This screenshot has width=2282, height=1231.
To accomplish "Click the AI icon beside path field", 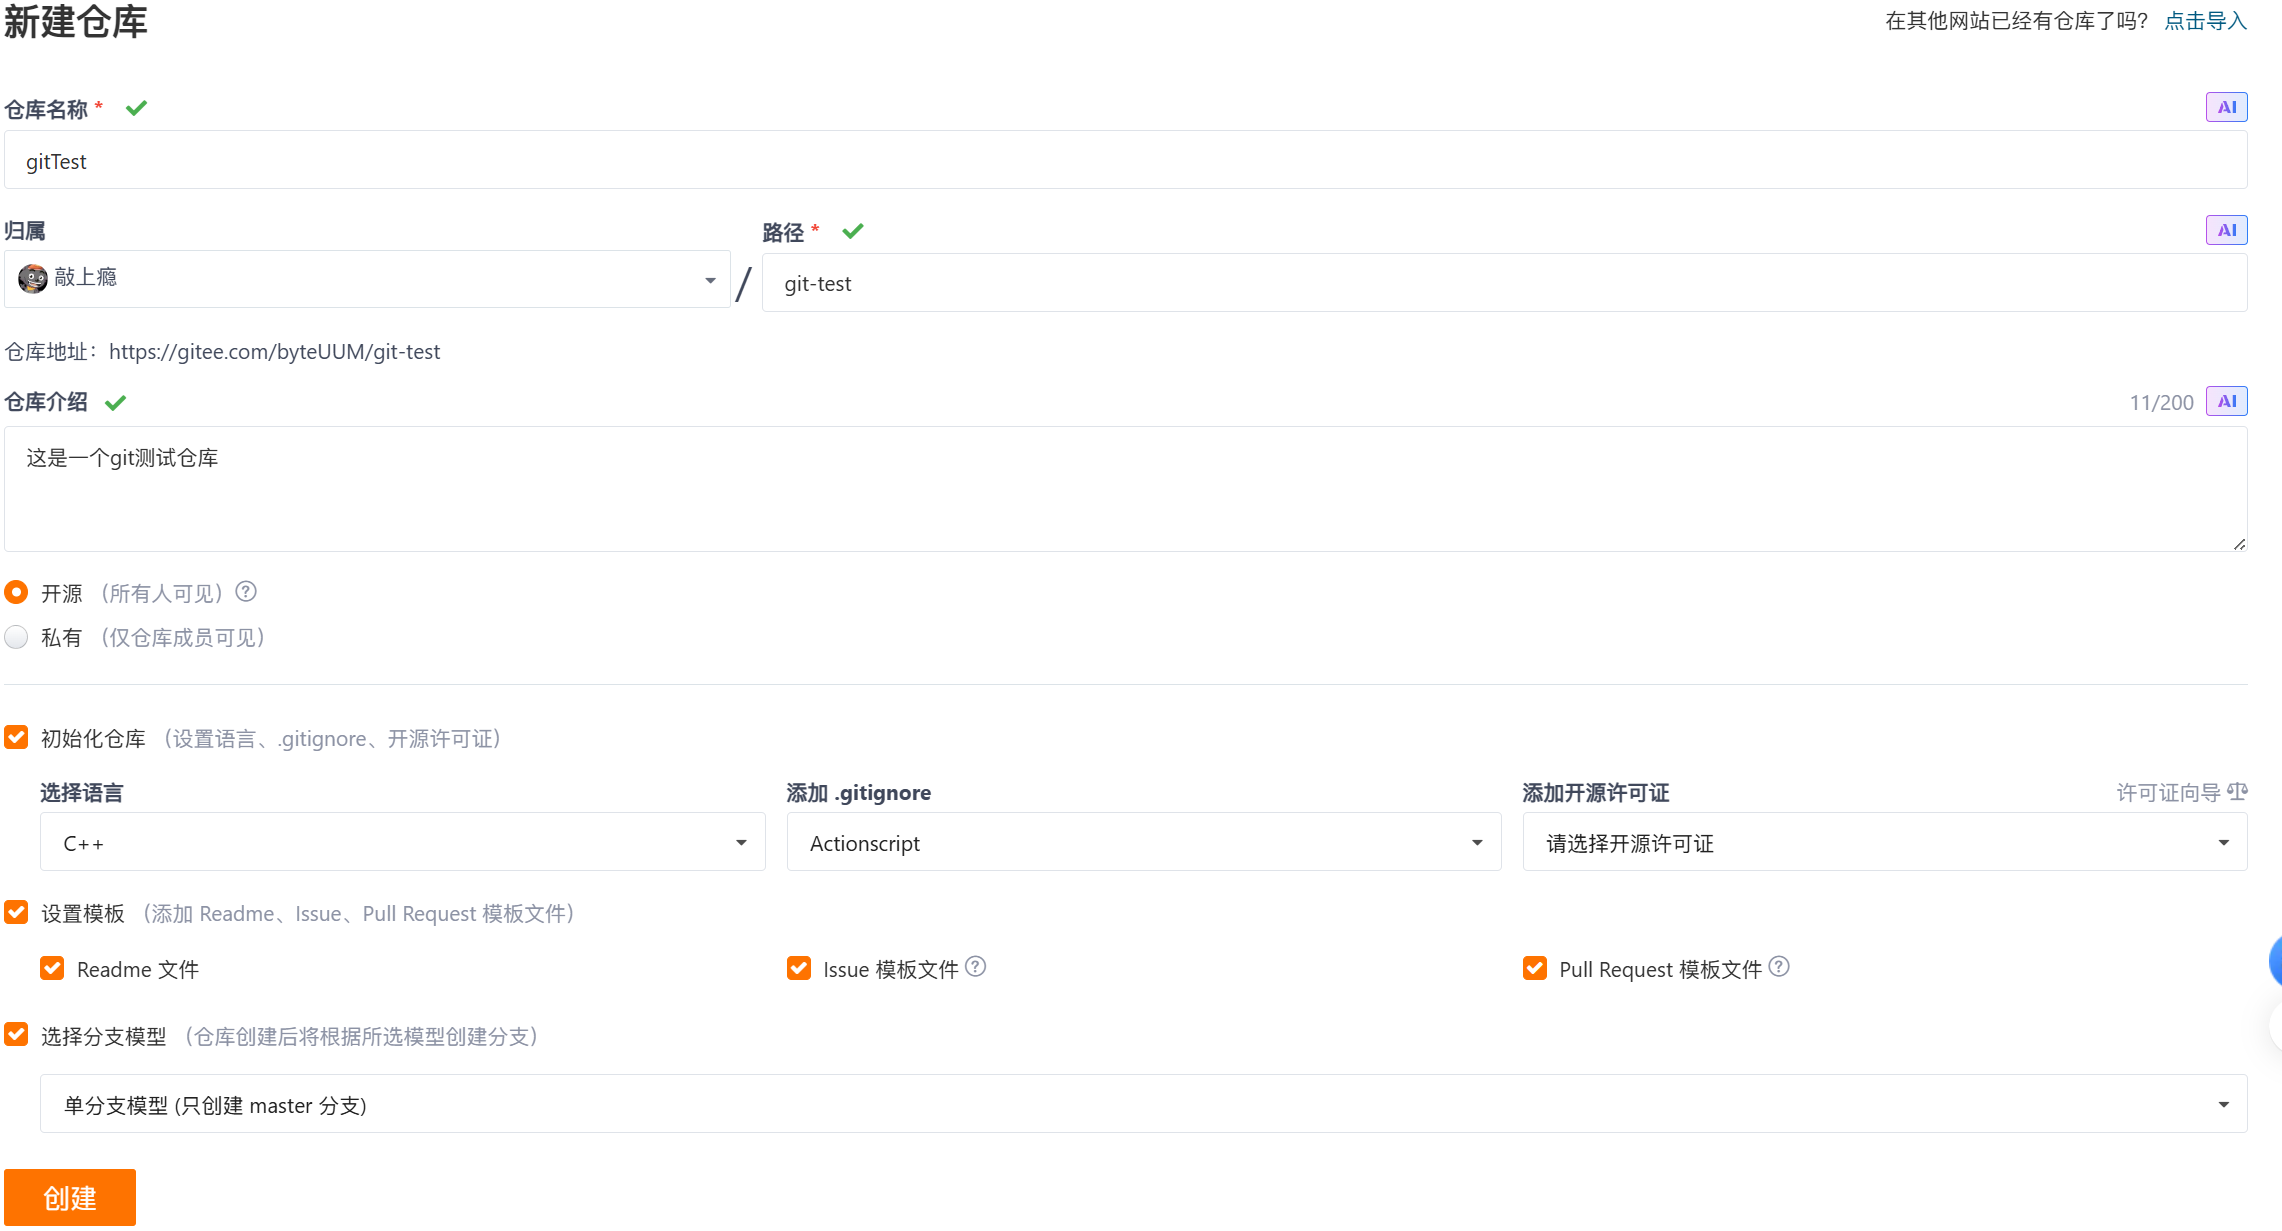I will click(2226, 230).
